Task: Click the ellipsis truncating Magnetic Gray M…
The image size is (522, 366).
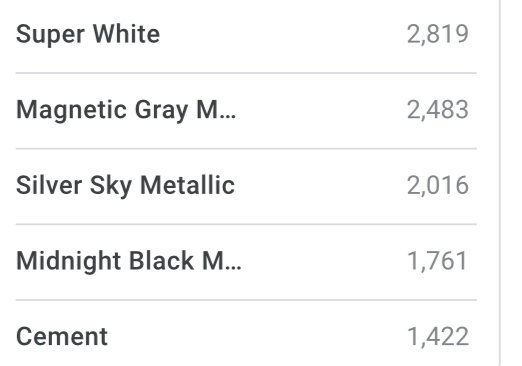Action: pyautogui.click(x=227, y=116)
